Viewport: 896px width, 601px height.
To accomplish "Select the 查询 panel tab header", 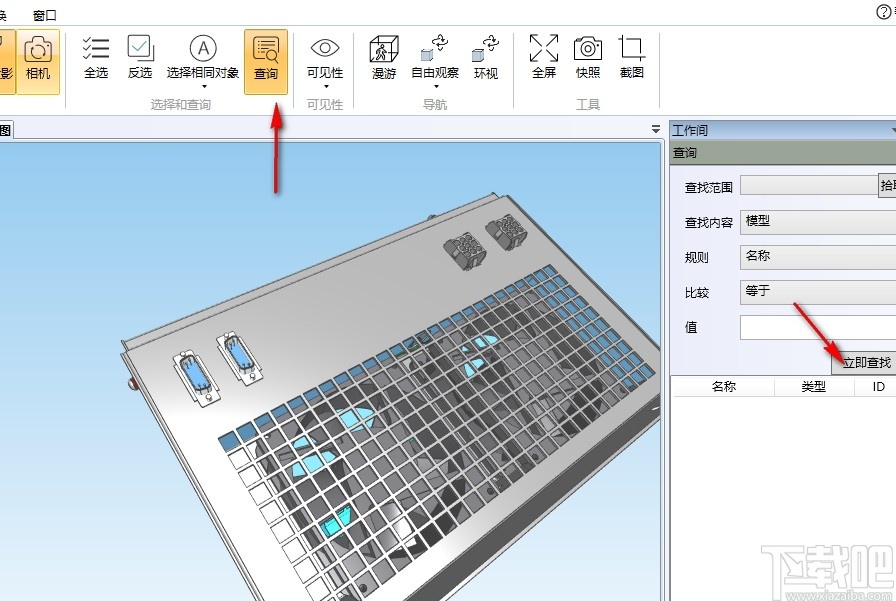I will click(x=683, y=152).
